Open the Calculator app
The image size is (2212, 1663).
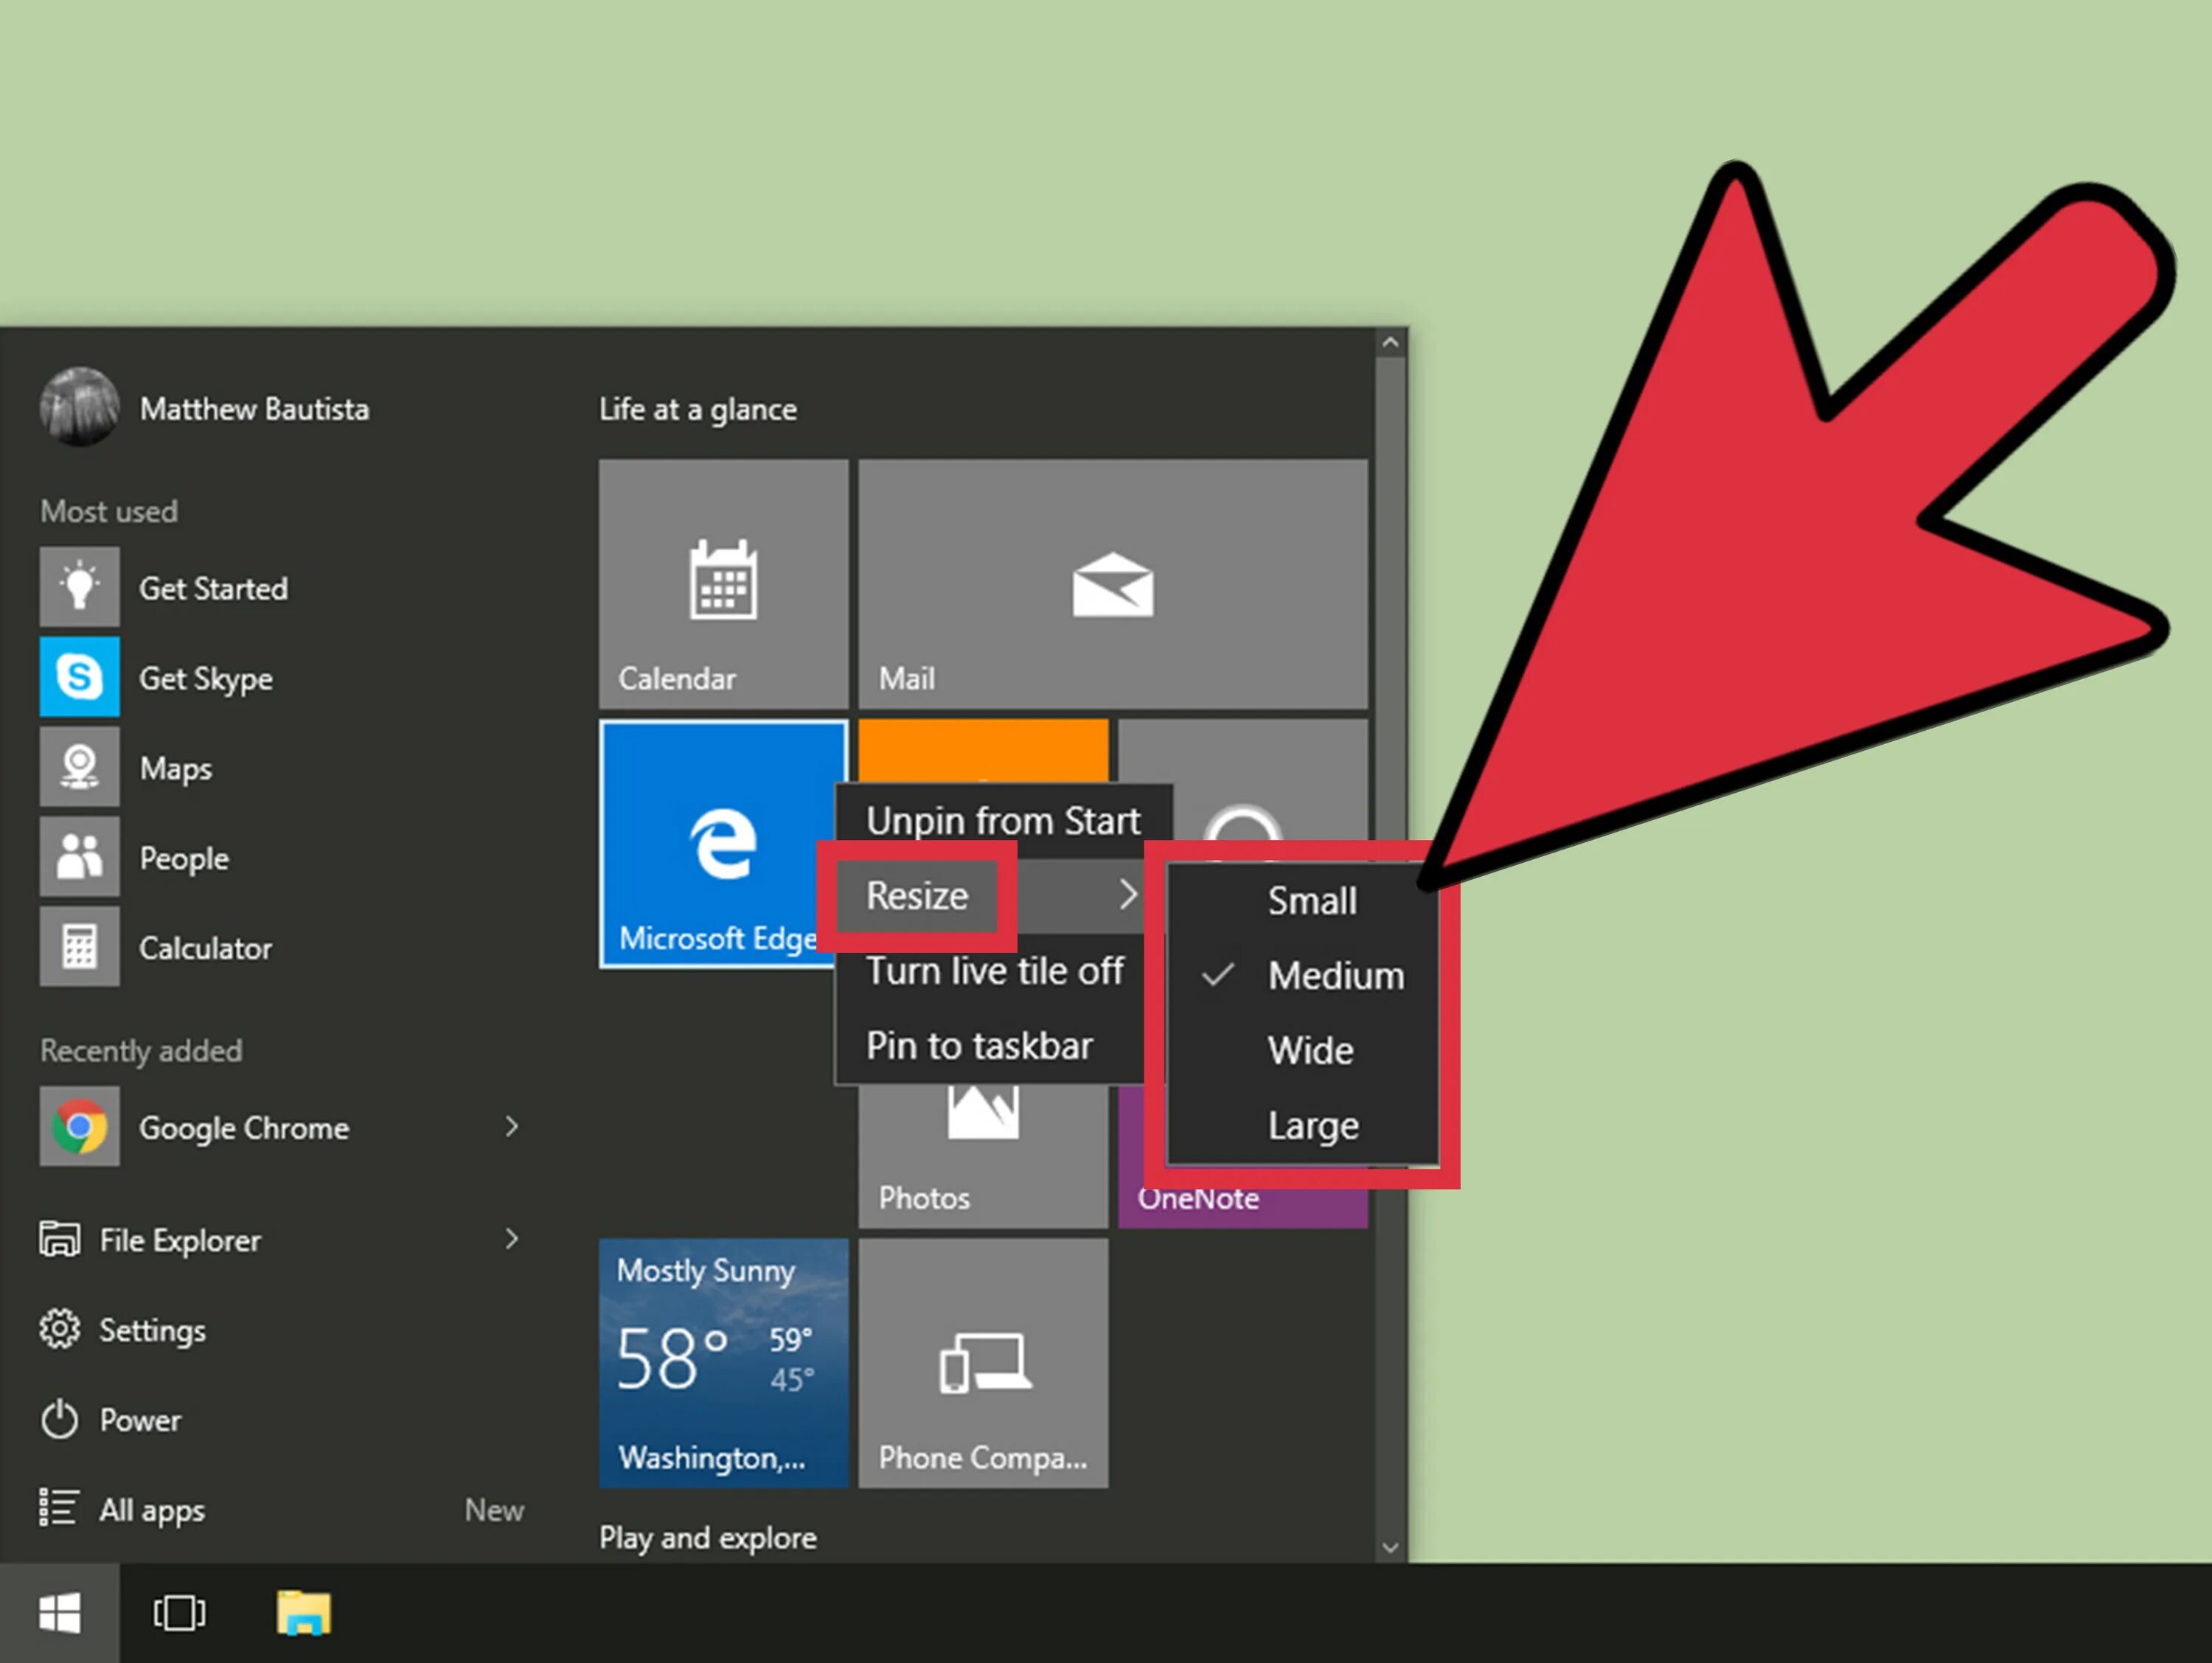coord(205,947)
